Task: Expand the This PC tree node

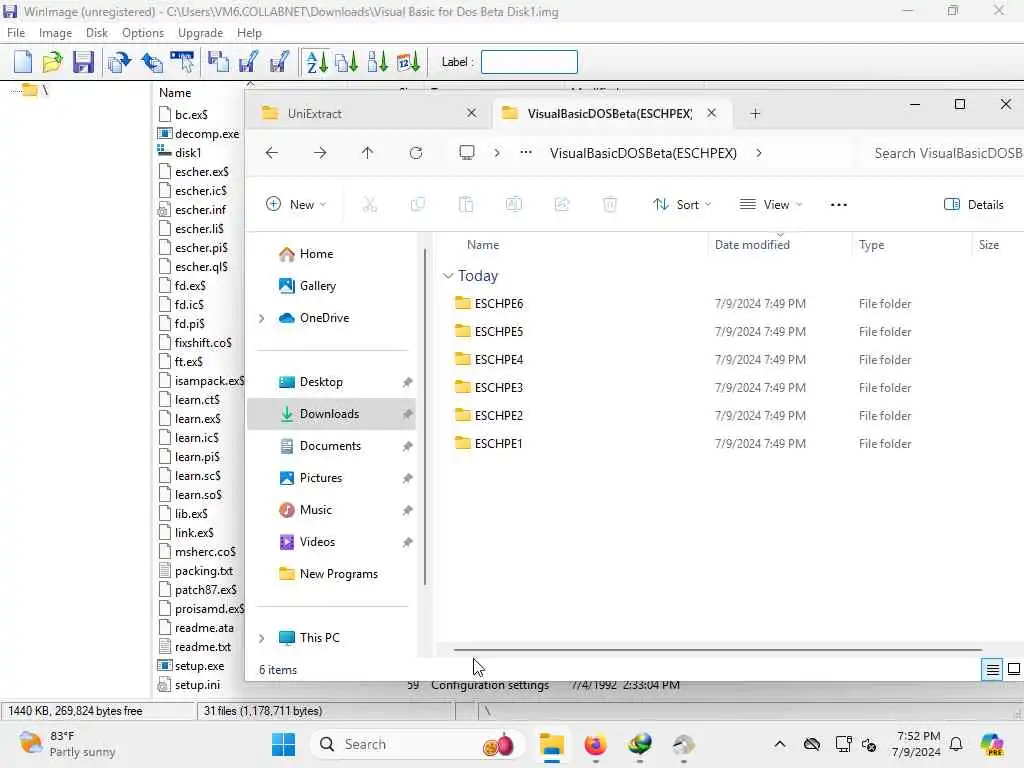Action: click(x=261, y=638)
